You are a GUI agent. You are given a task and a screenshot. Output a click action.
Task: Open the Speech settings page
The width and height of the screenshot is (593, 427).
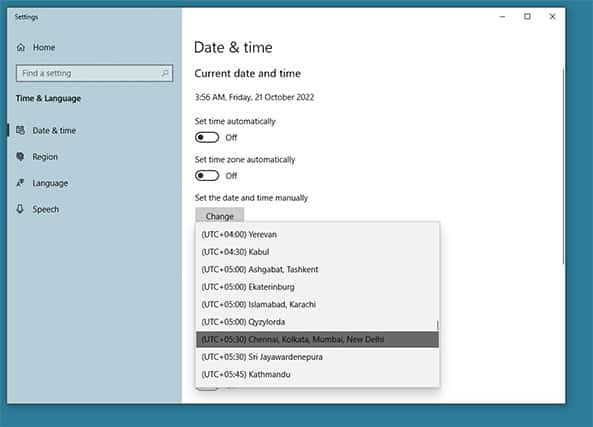click(x=45, y=209)
